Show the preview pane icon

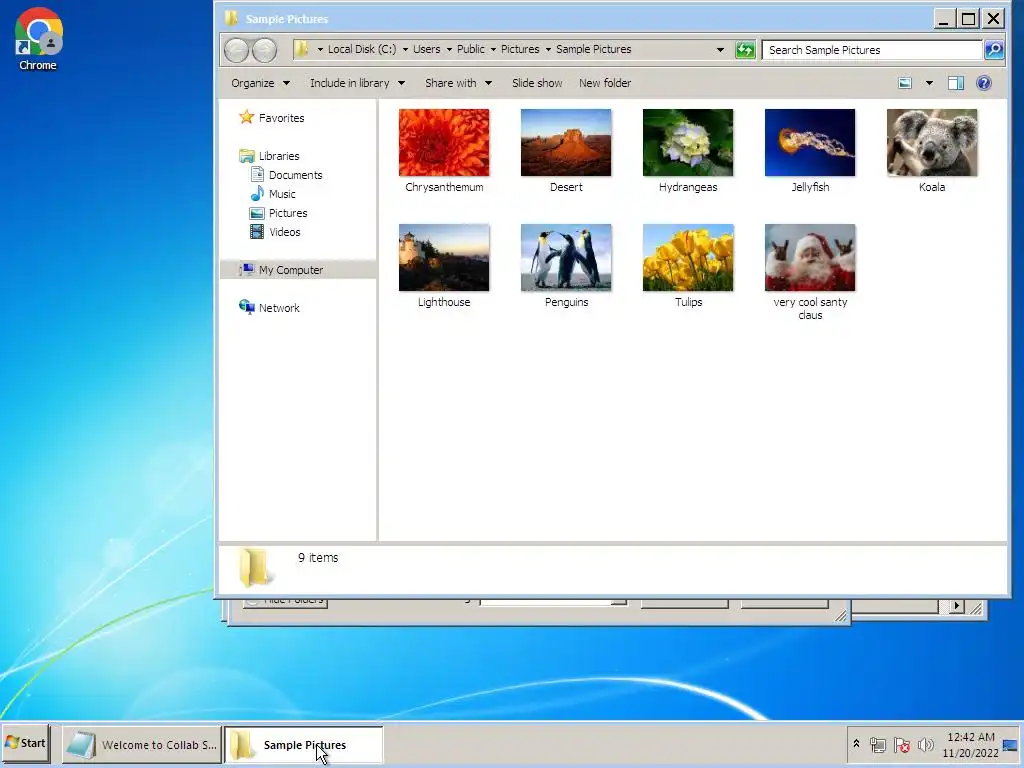click(x=956, y=83)
